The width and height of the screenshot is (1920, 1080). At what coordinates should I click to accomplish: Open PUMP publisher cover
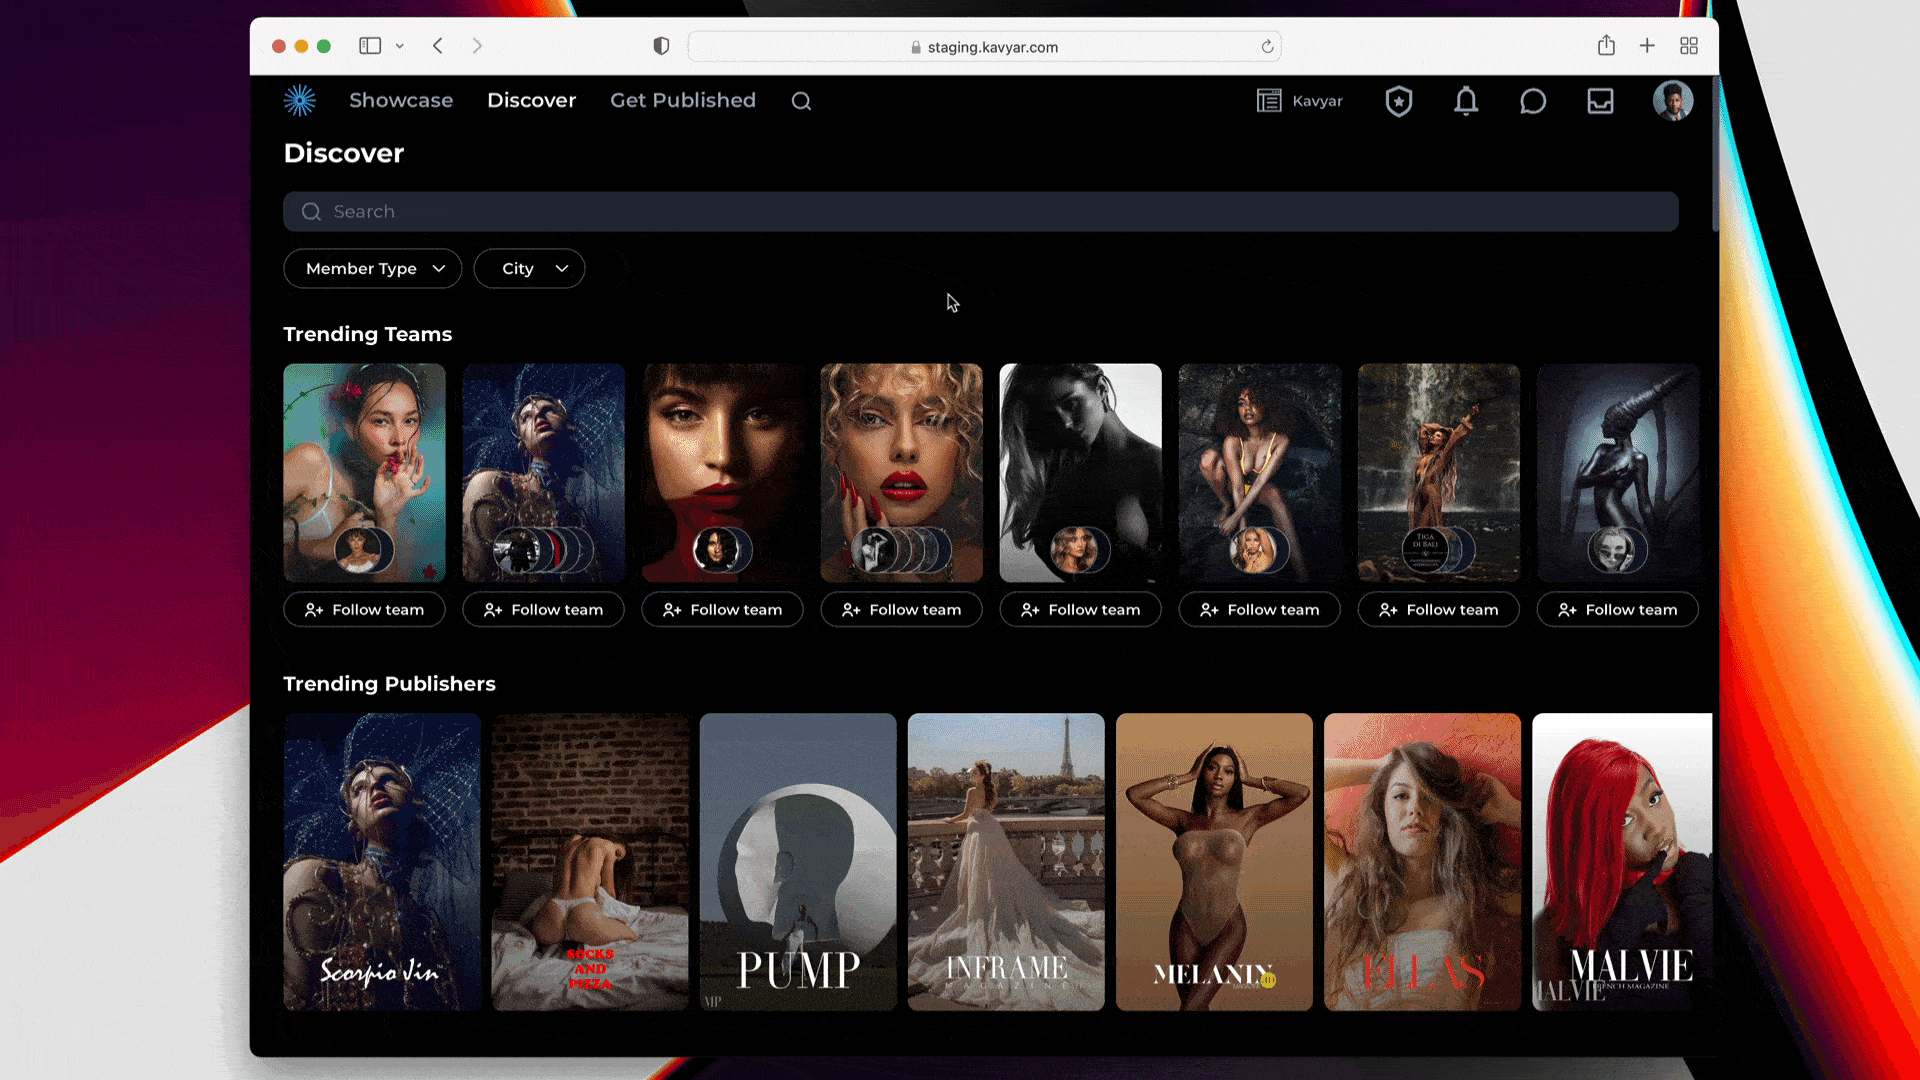click(798, 861)
